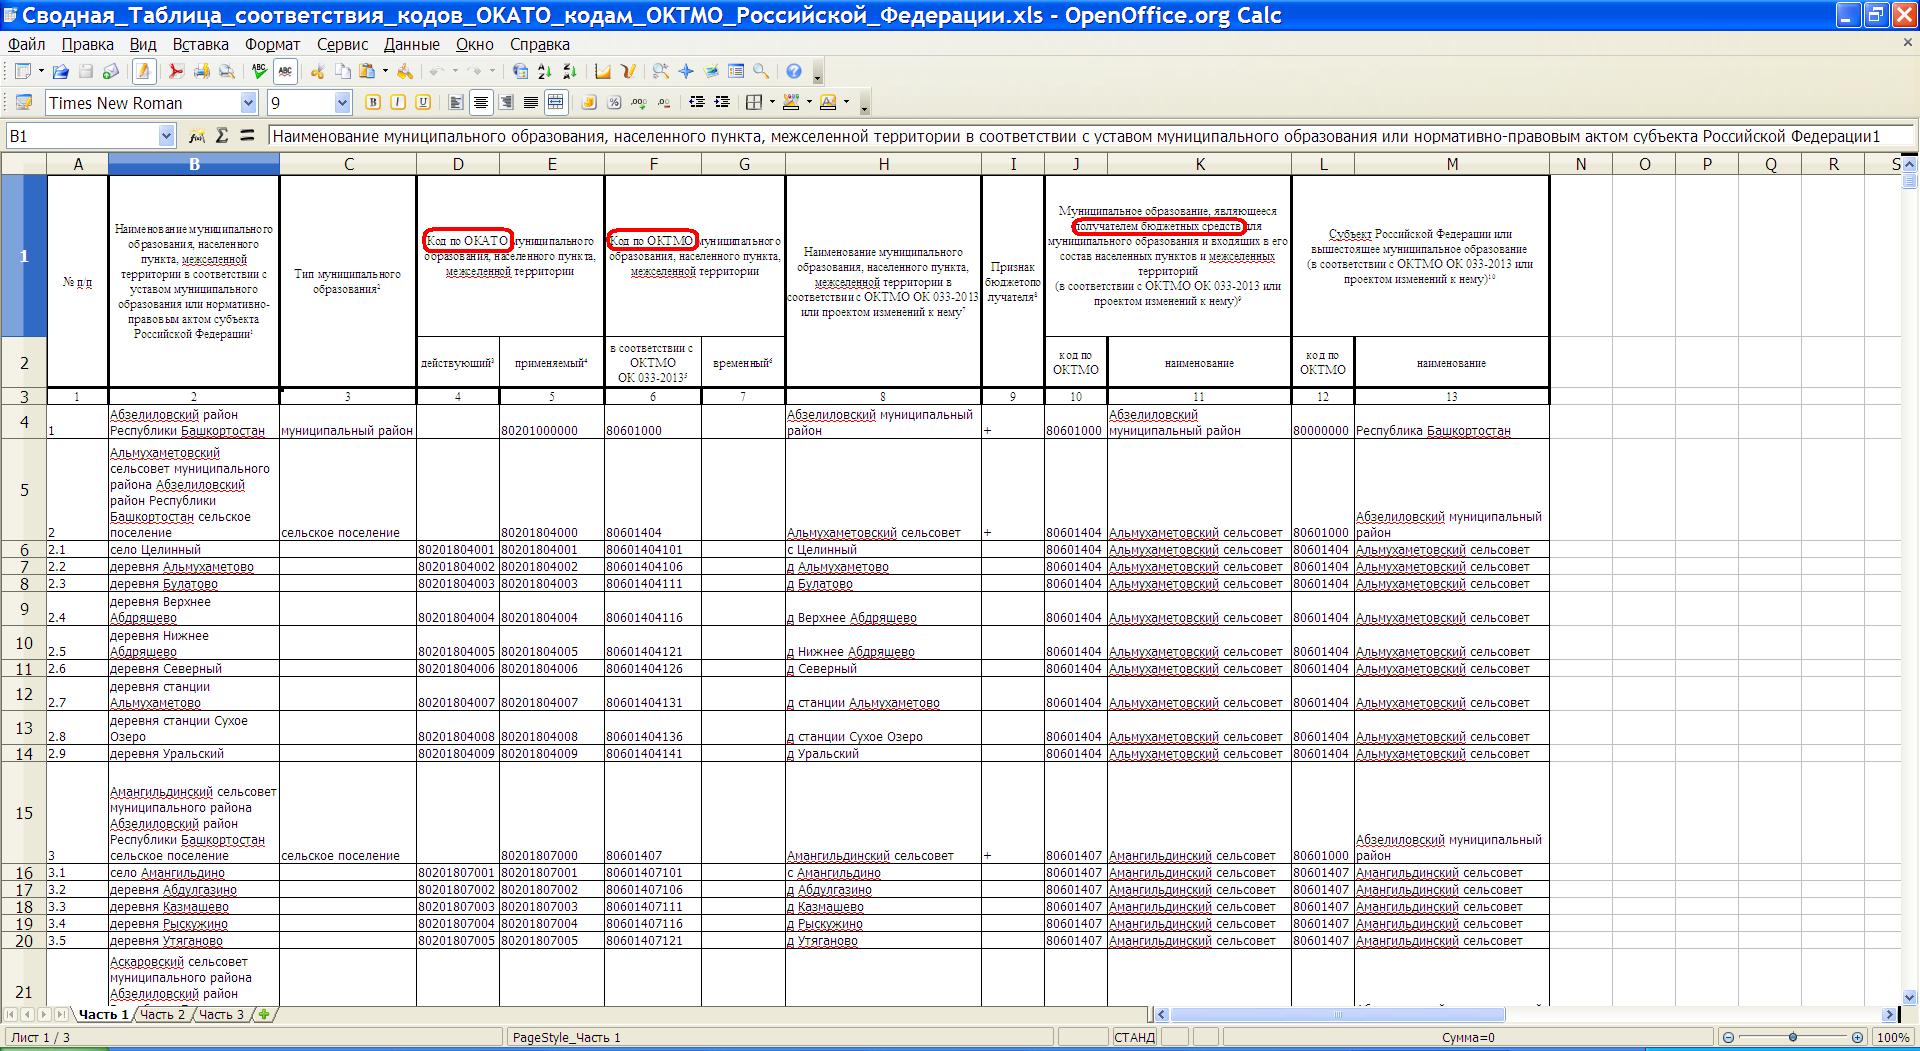
Task: Click the Function equals sign button
Action: tap(247, 135)
